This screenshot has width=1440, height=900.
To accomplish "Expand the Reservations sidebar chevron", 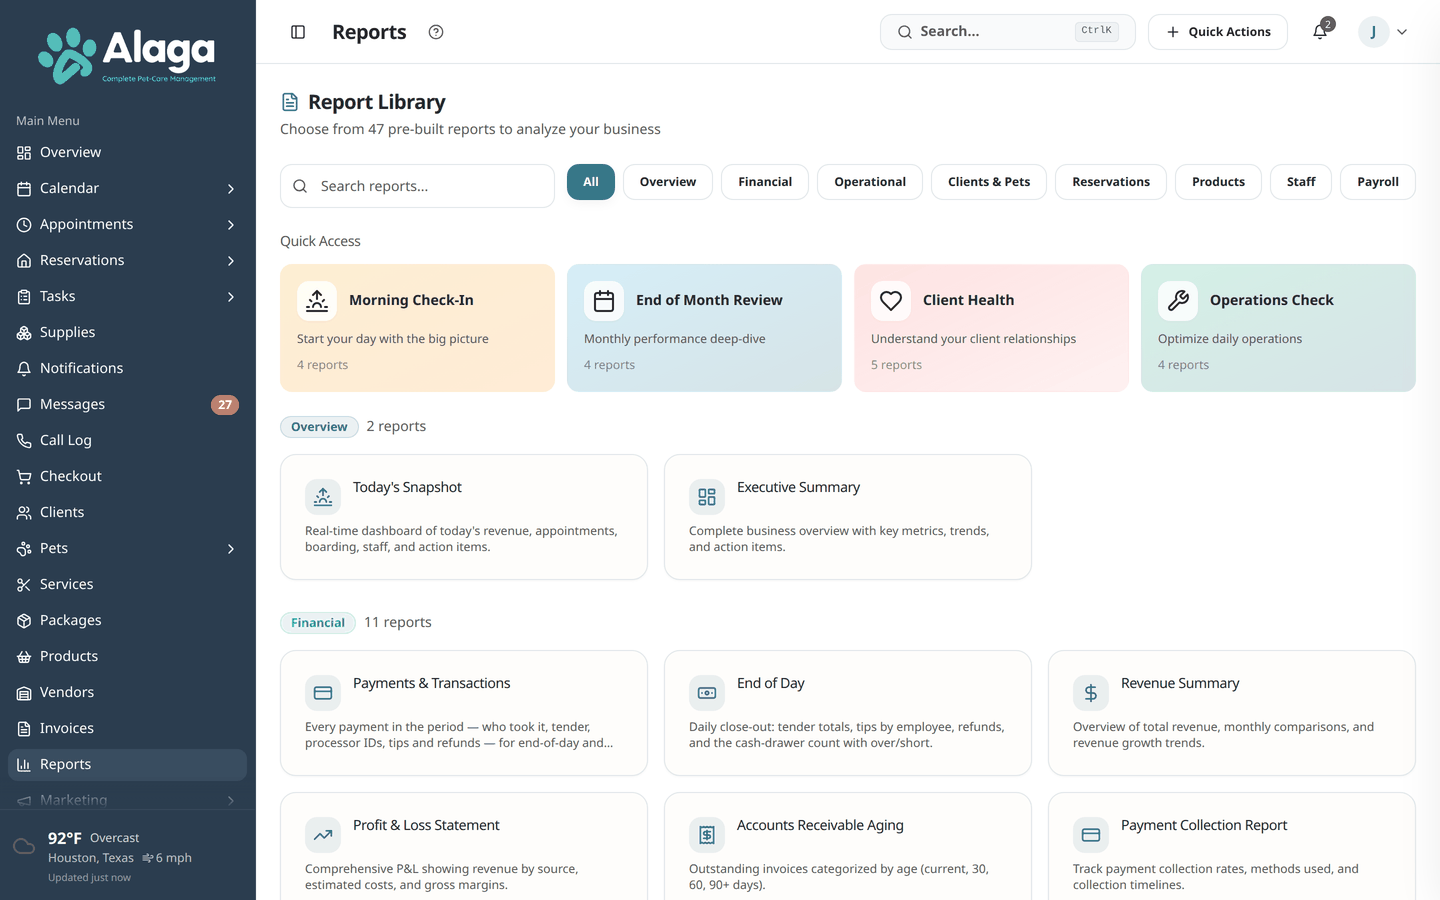I will pyautogui.click(x=231, y=261).
